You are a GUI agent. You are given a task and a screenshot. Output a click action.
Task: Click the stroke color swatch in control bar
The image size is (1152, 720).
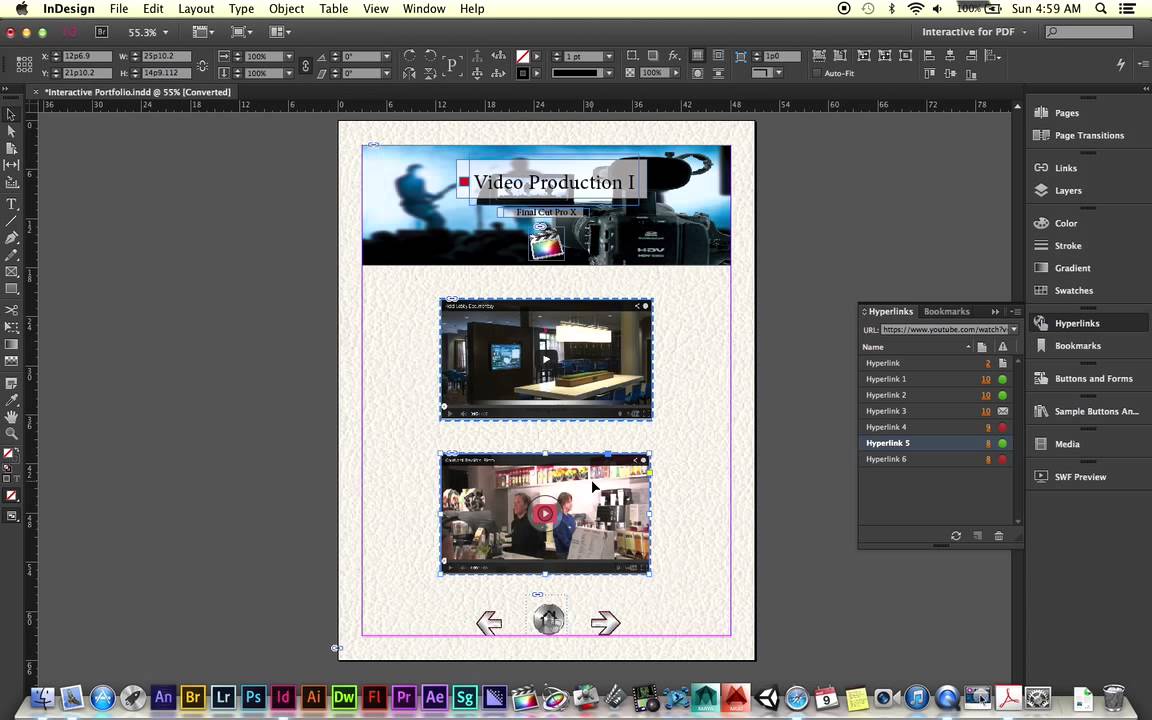pos(522,73)
